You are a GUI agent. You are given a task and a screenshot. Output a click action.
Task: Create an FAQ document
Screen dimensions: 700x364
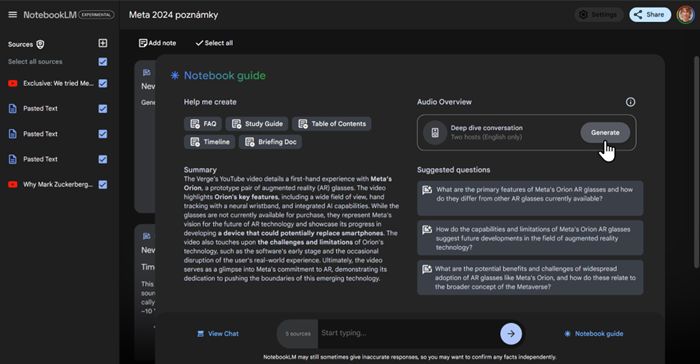click(203, 124)
